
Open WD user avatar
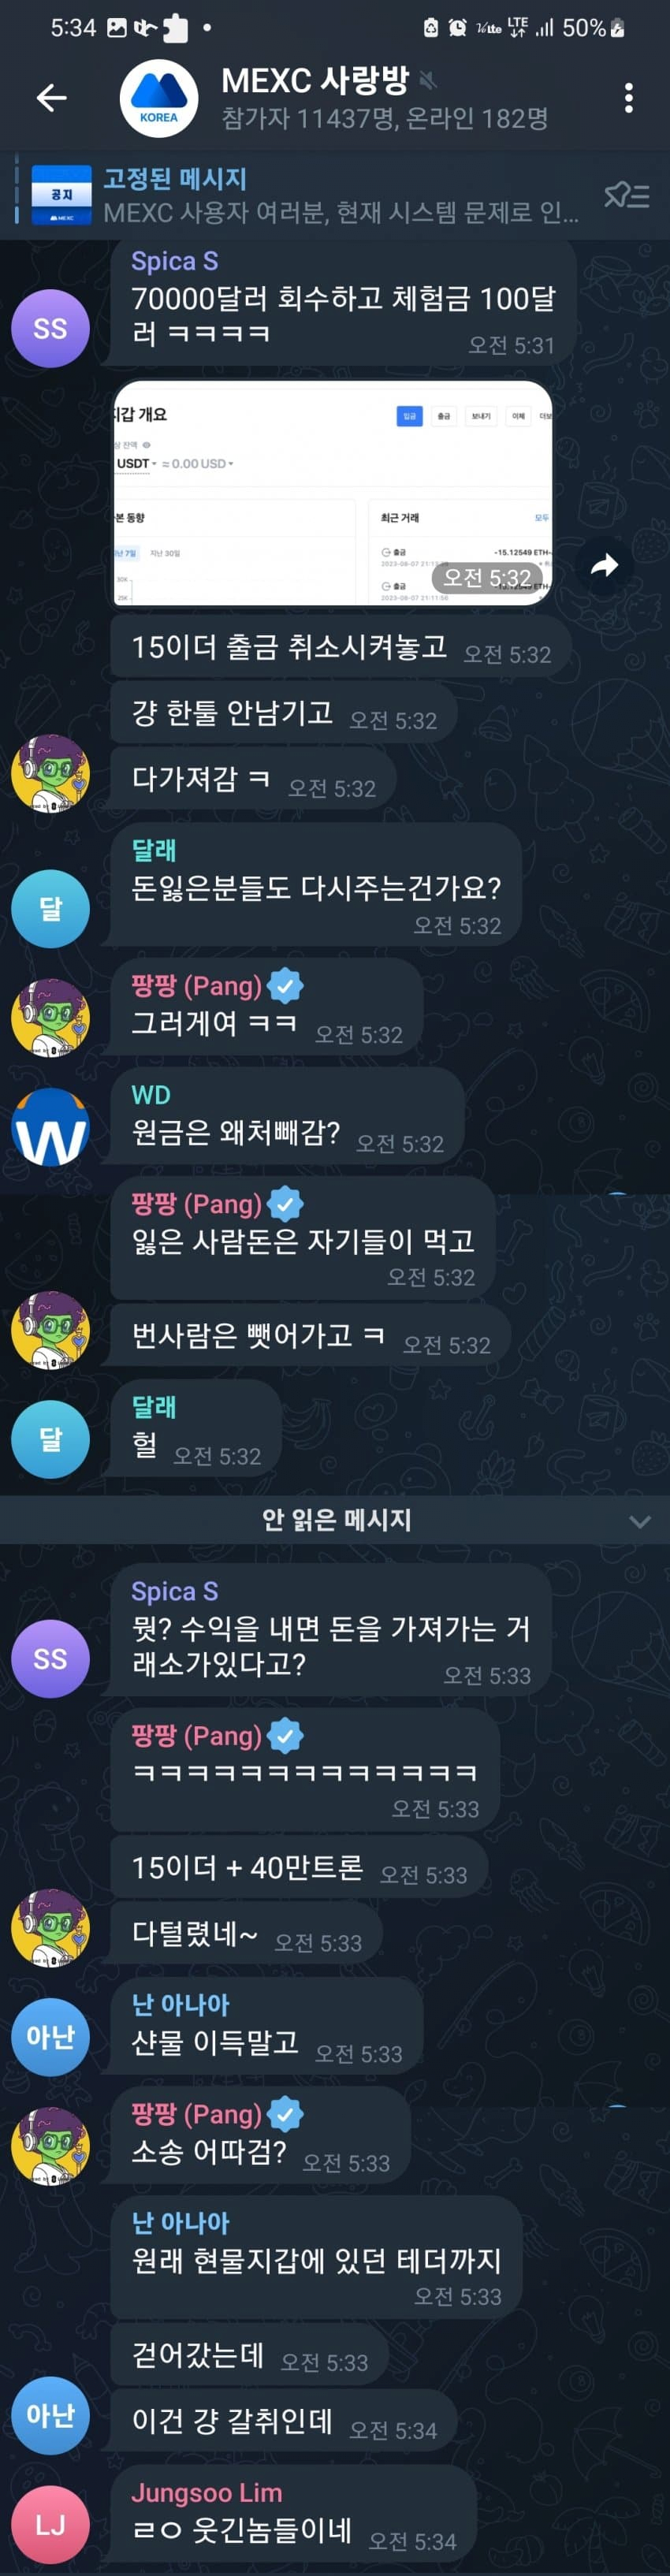coord(50,1127)
